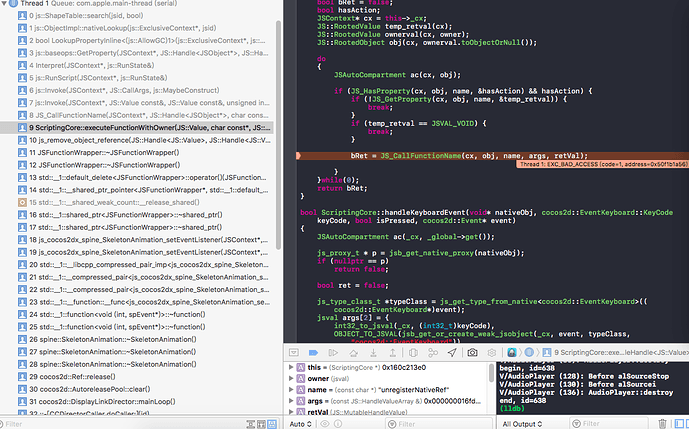Select frame 11 ~JSFunctionWrapper
The height and width of the screenshot is (429, 689).
tap(137, 153)
